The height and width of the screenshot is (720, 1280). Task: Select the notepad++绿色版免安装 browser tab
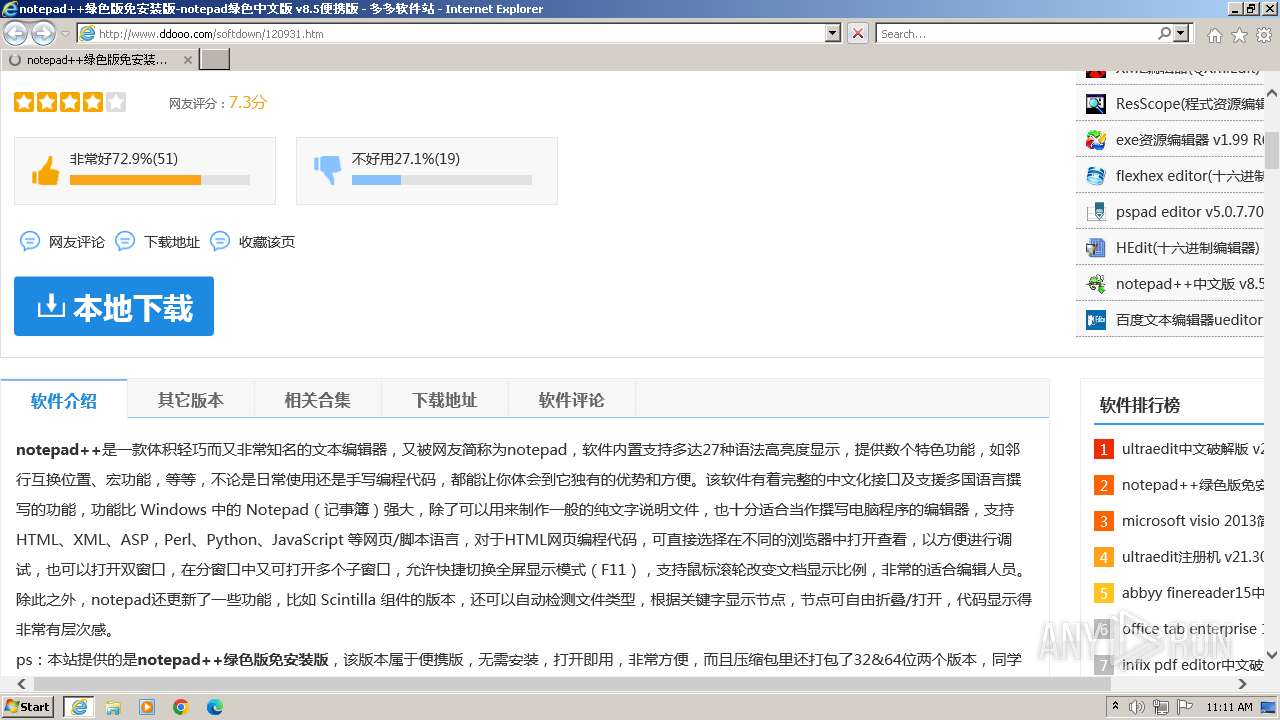(x=98, y=60)
